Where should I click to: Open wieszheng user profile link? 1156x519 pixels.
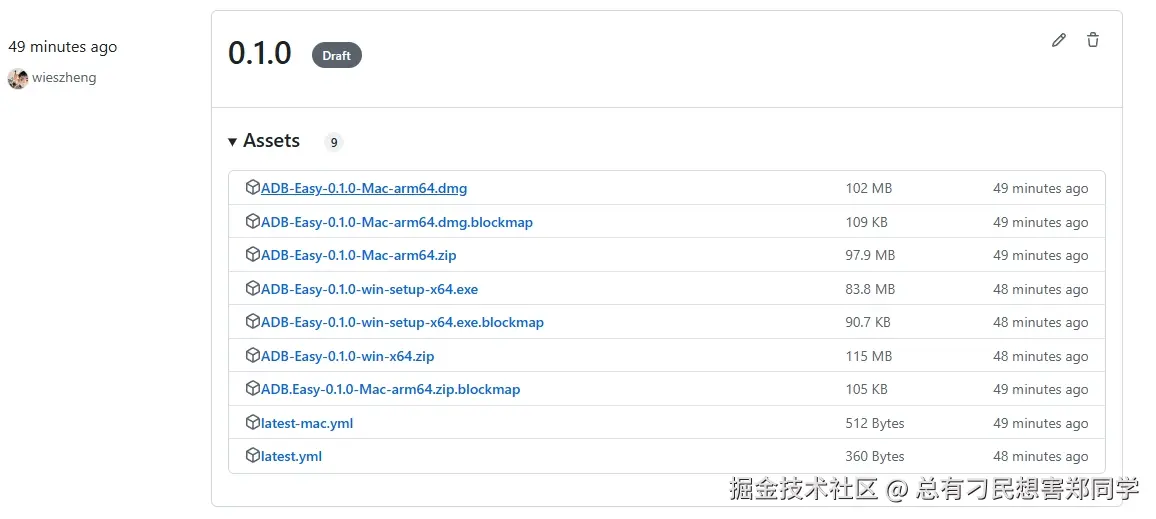(64, 77)
